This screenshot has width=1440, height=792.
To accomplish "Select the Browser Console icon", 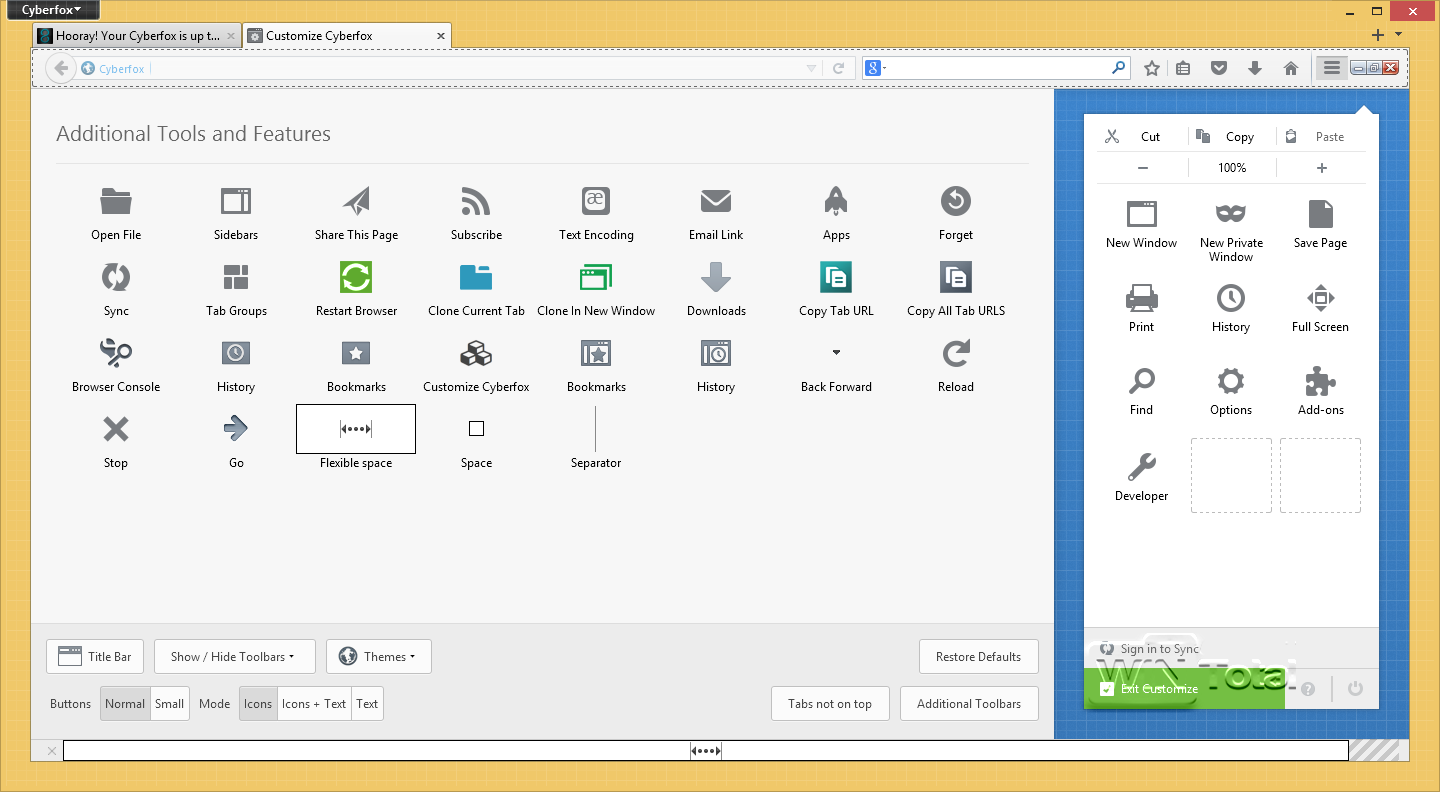I will tap(116, 353).
